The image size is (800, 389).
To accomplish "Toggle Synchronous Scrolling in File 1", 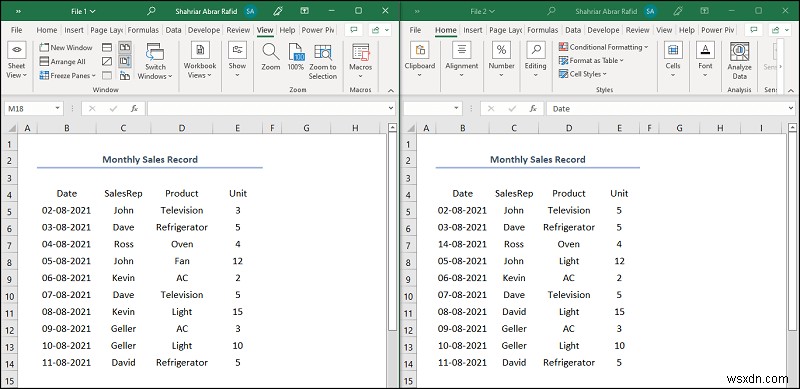I will coord(124,61).
